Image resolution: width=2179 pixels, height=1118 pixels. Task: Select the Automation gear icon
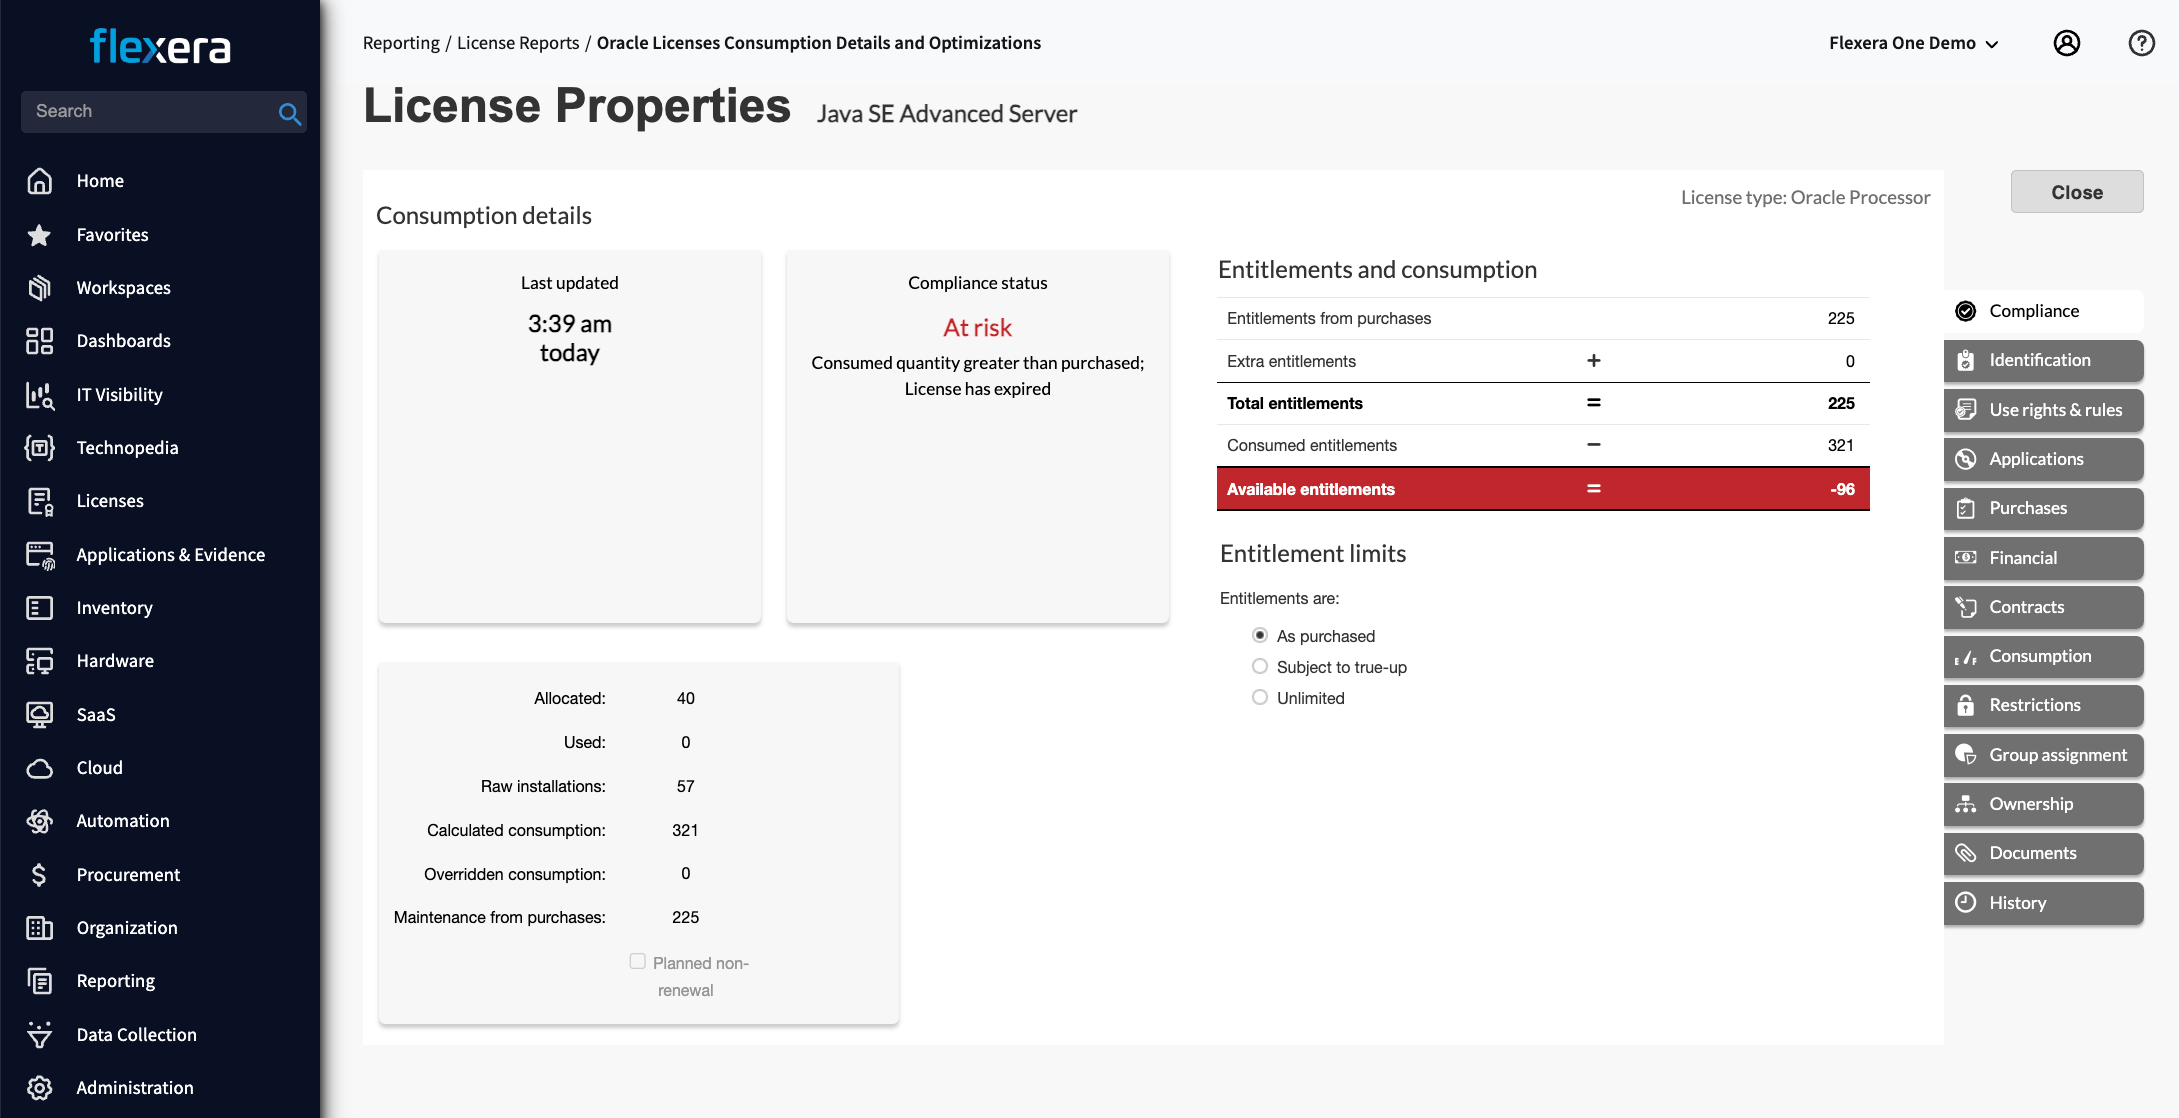pyautogui.click(x=40, y=820)
